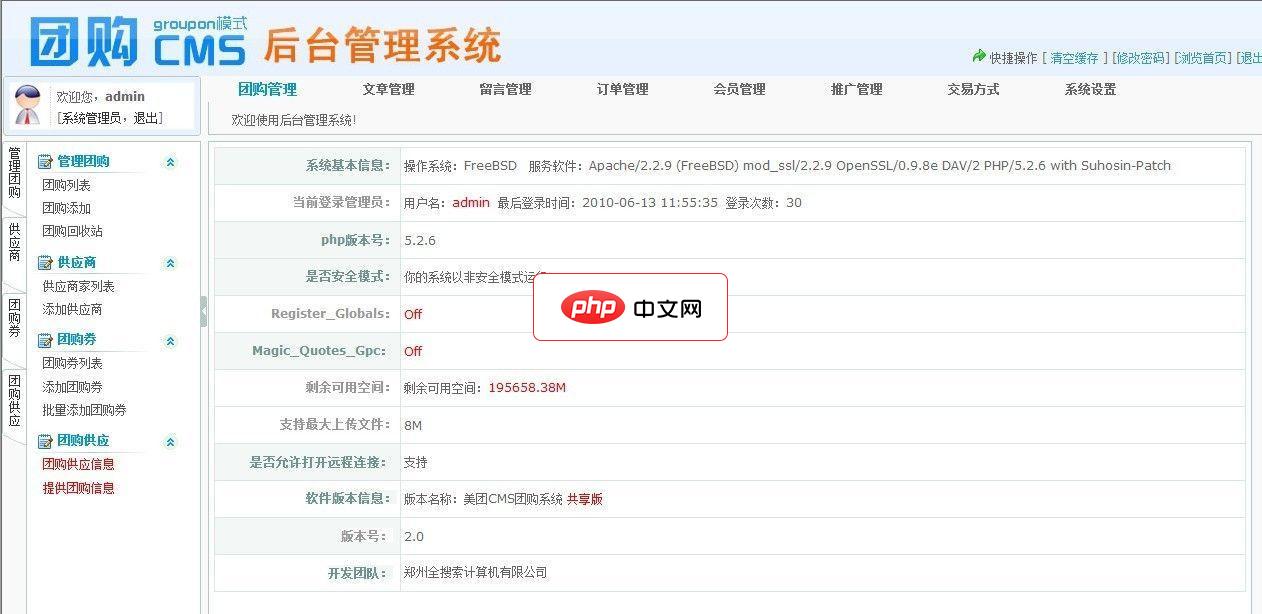The width and height of the screenshot is (1262, 614).
Task: Collapse the 团购供应 section with its chevron
Action: pyautogui.click(x=170, y=441)
